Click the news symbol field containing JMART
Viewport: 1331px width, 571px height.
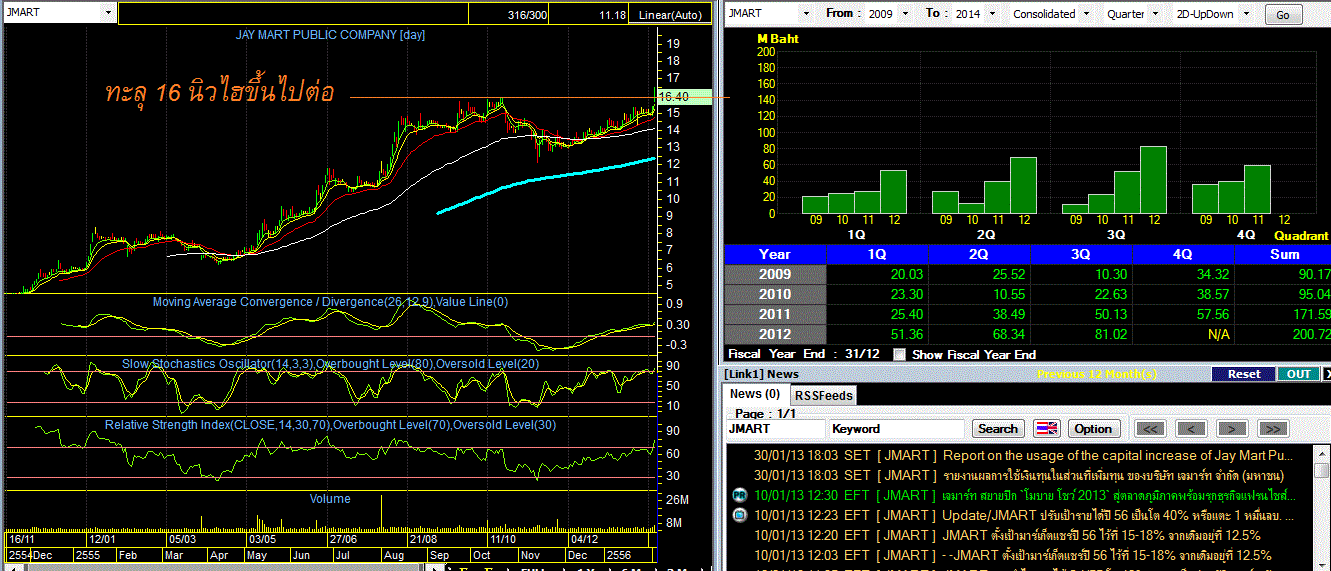[x=776, y=429]
